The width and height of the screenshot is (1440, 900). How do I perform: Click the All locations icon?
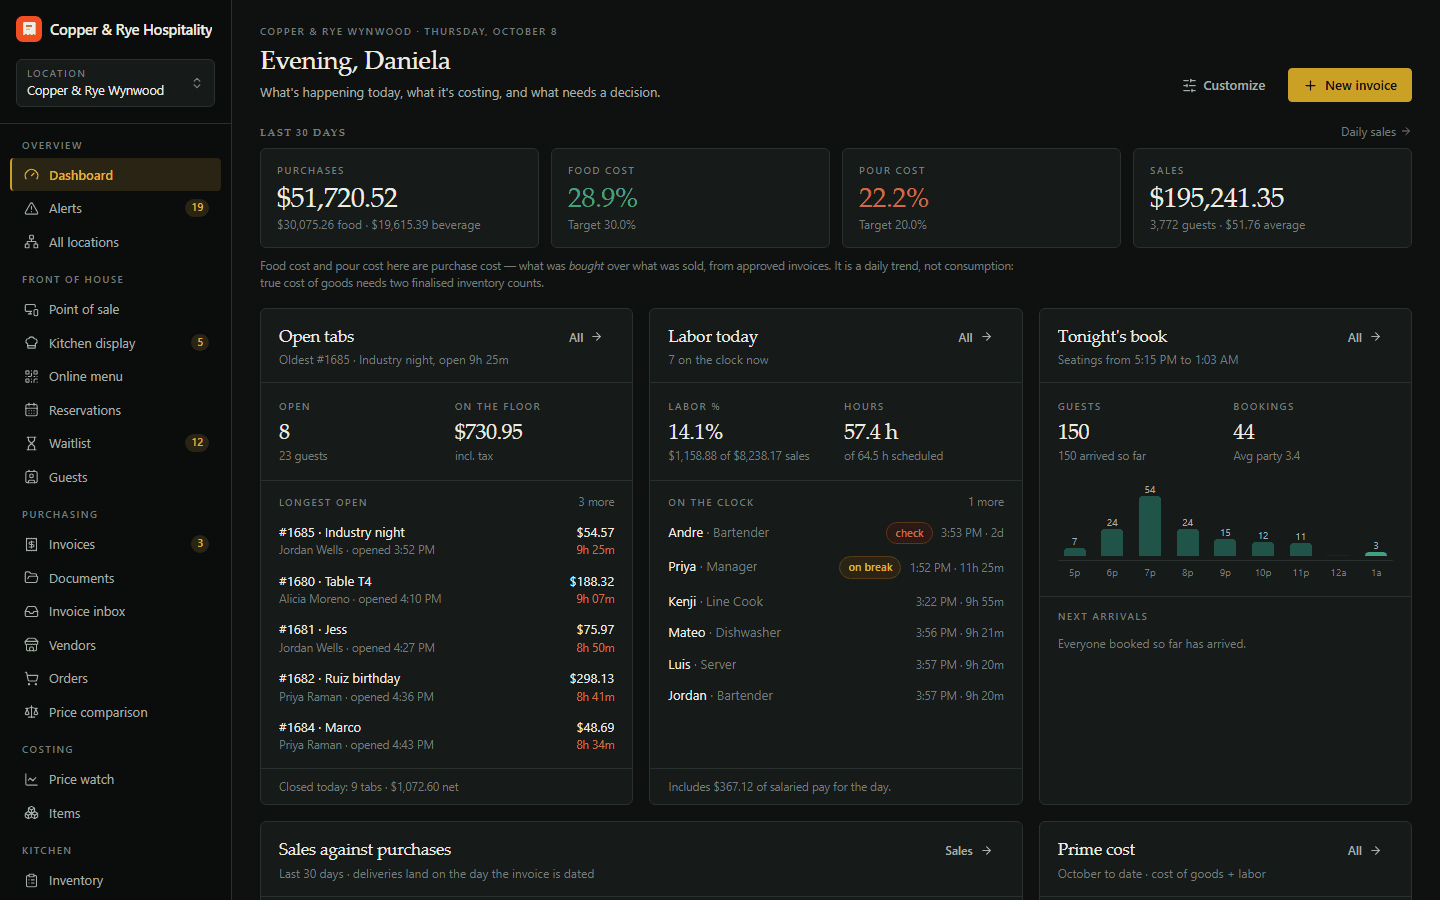[x=31, y=242]
